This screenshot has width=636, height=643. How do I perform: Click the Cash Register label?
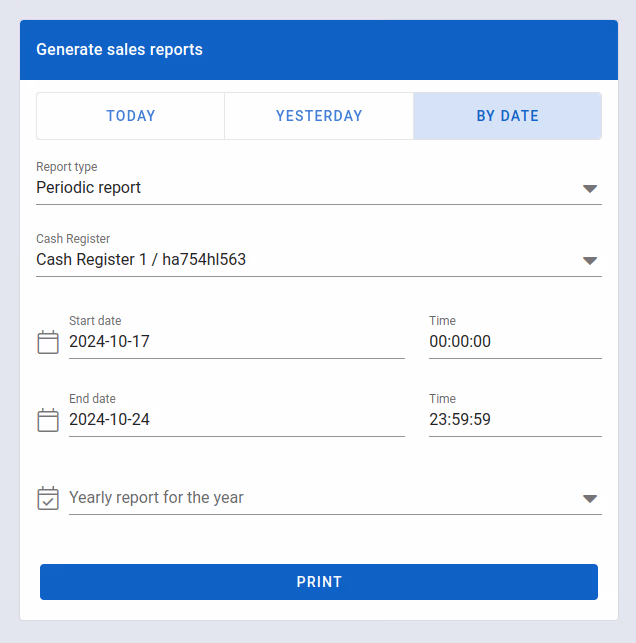click(x=73, y=239)
